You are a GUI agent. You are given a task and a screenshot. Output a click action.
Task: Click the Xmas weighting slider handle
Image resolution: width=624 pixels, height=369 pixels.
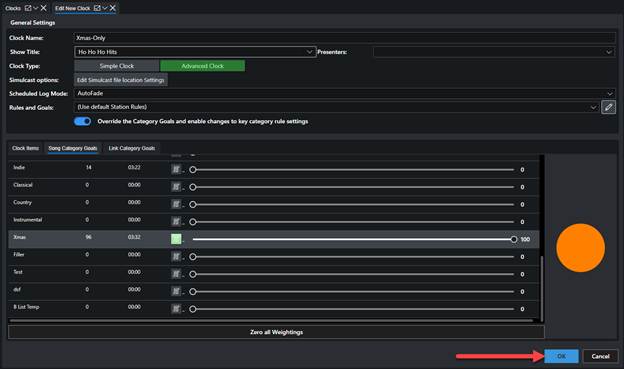coord(514,239)
